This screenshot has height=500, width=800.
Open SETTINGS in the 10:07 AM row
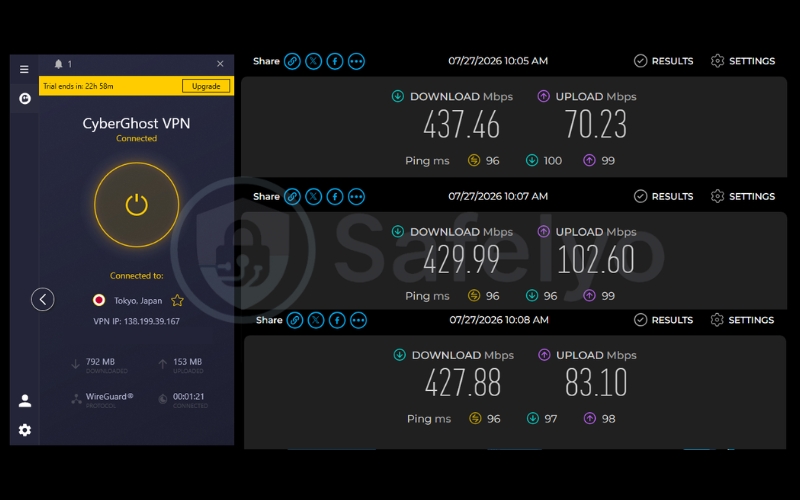[743, 196]
